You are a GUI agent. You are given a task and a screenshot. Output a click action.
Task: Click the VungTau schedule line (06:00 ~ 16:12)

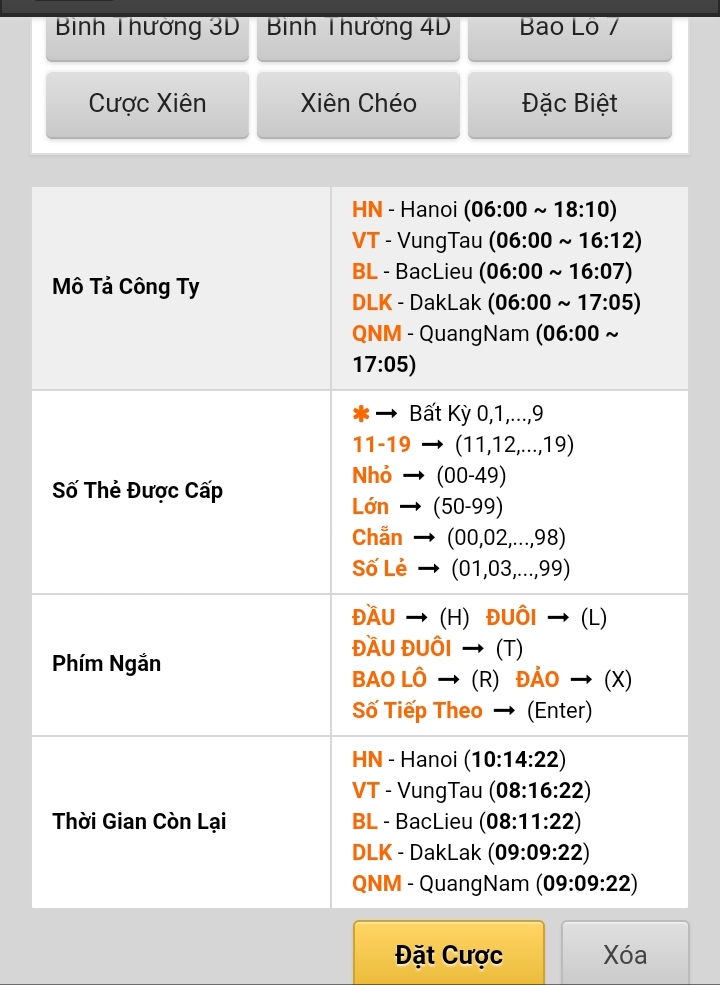(497, 241)
